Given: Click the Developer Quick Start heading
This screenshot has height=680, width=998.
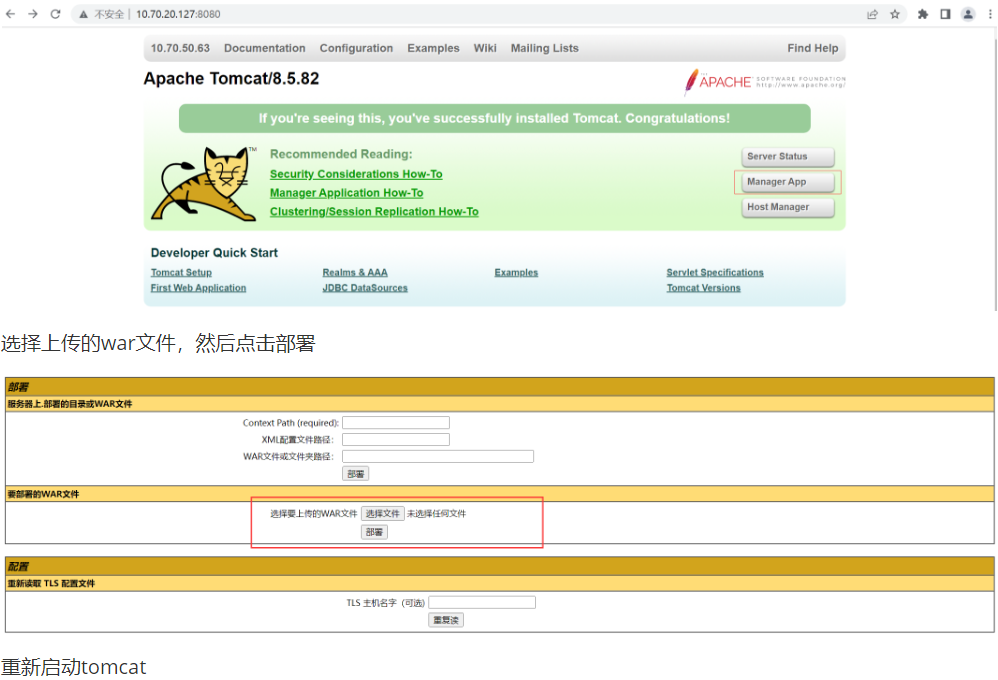Looking at the screenshot, I should [x=214, y=253].
